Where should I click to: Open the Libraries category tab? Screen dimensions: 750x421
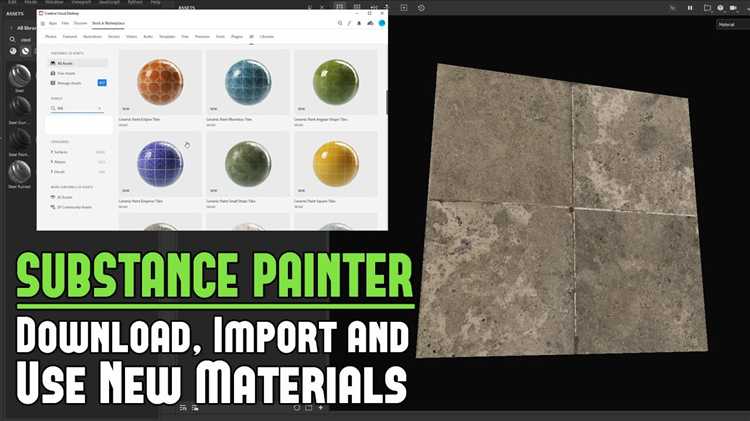(266, 36)
